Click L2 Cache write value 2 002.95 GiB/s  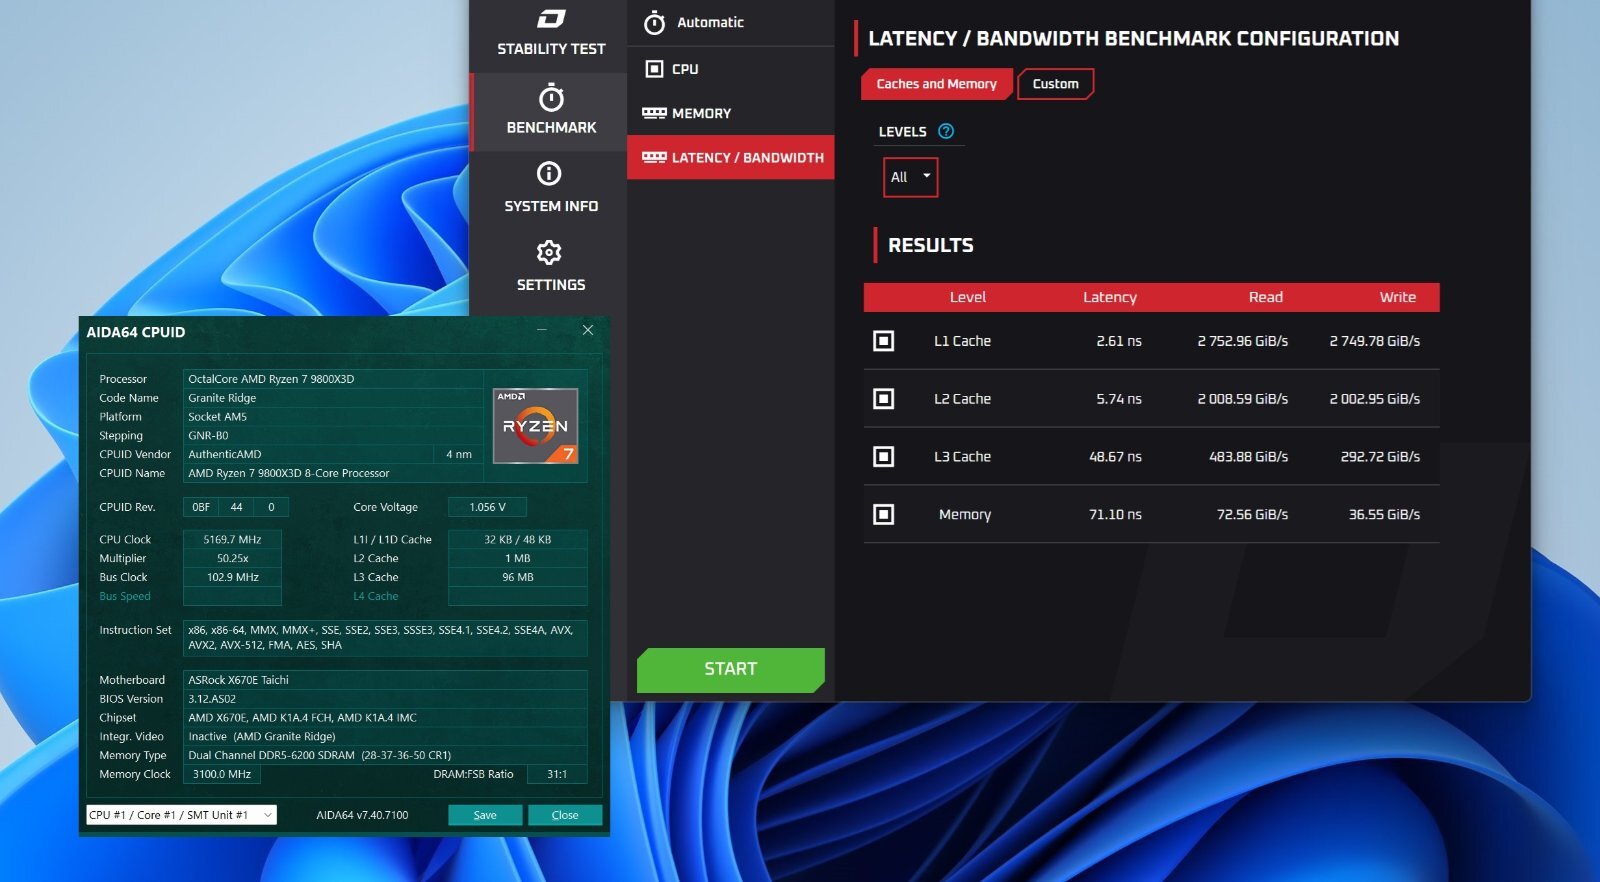pos(1375,399)
